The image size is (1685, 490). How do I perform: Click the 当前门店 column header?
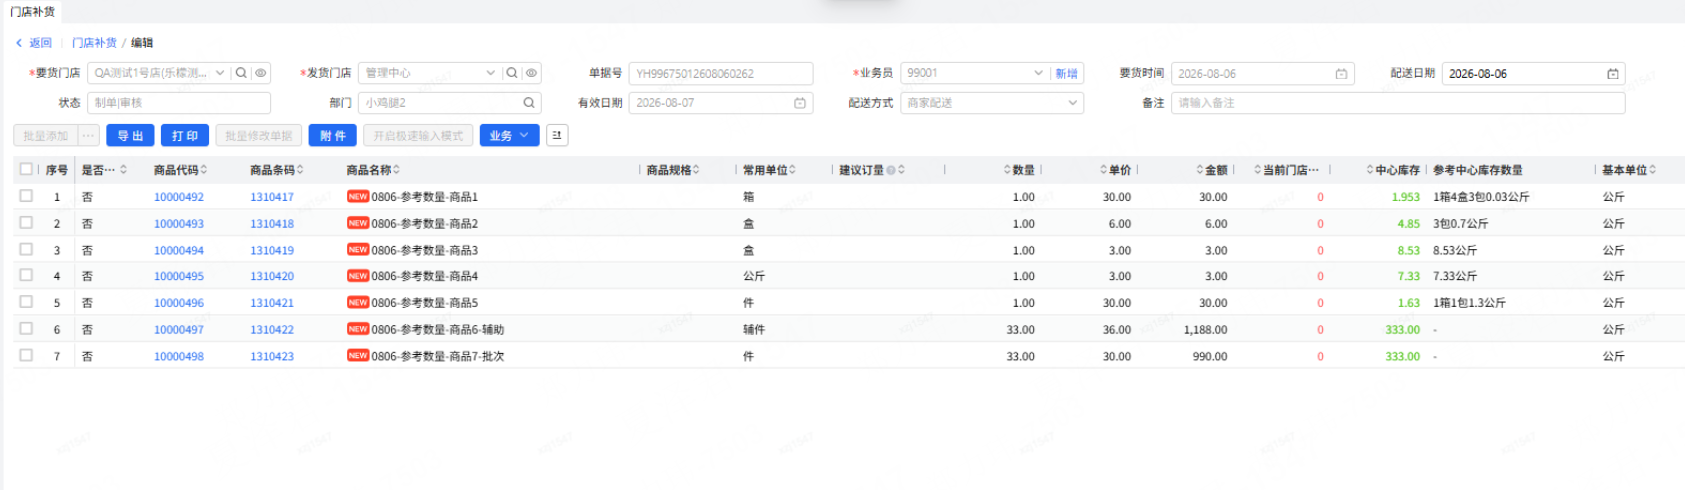tap(1291, 170)
